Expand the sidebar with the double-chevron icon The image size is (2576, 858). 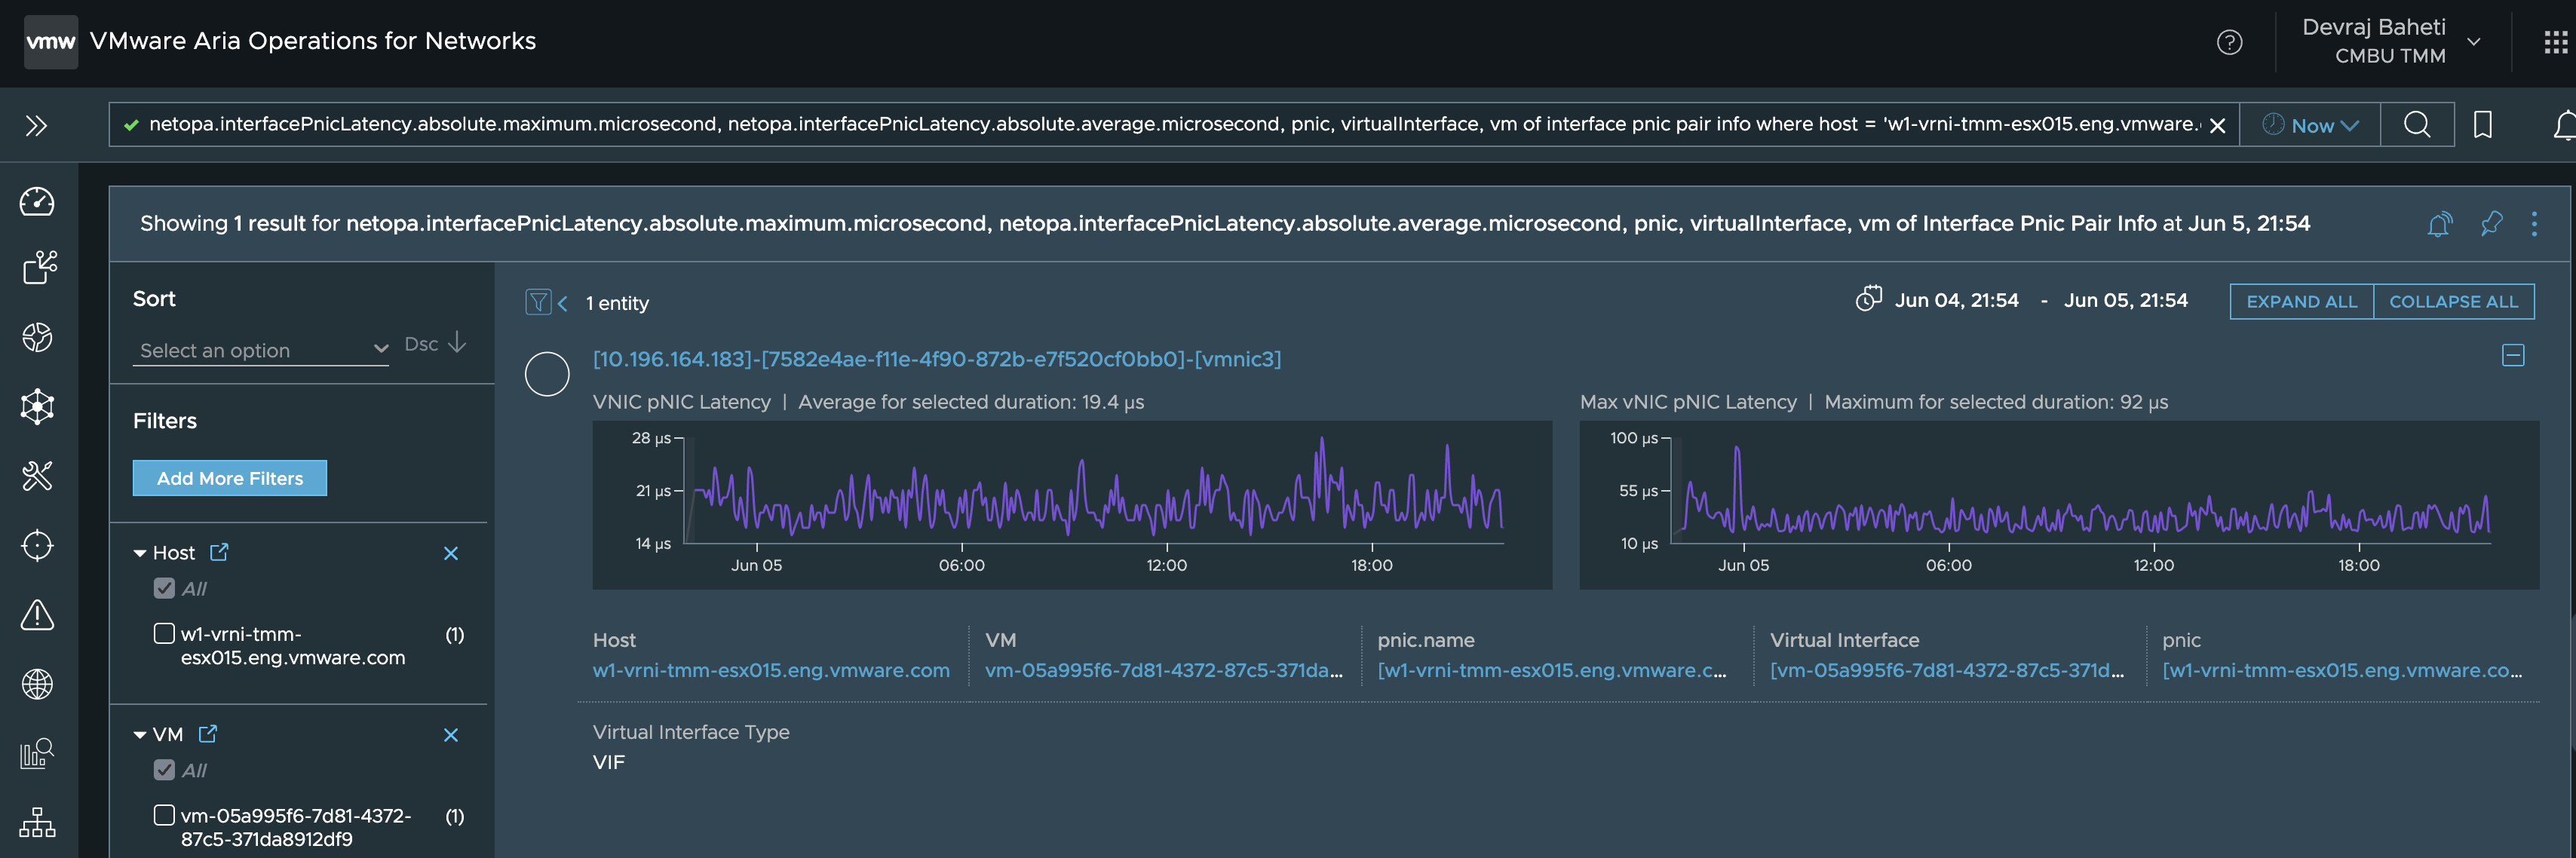(x=36, y=126)
